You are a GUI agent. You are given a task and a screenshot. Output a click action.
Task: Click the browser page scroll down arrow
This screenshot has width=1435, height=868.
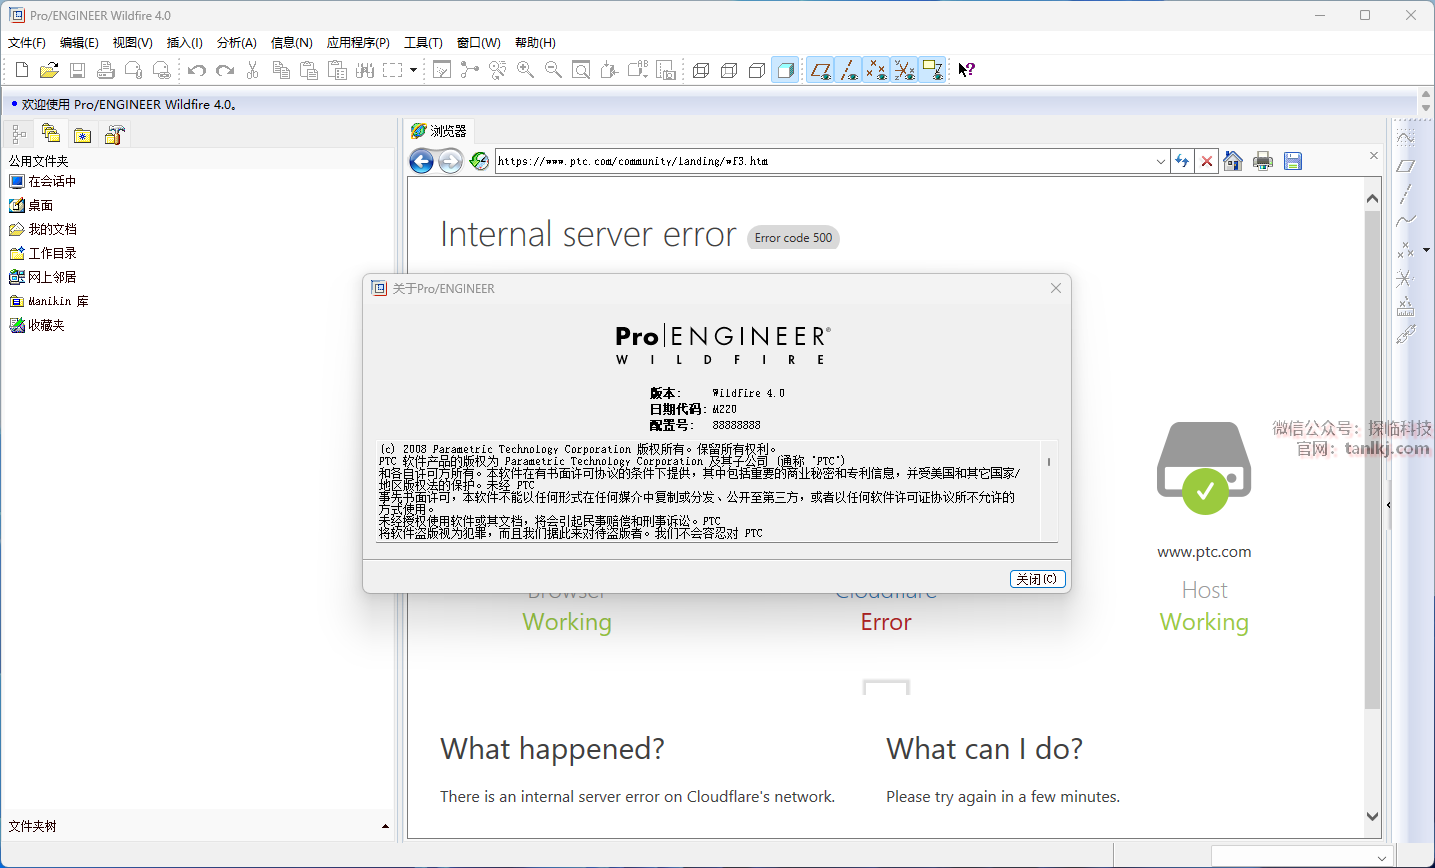(1372, 816)
